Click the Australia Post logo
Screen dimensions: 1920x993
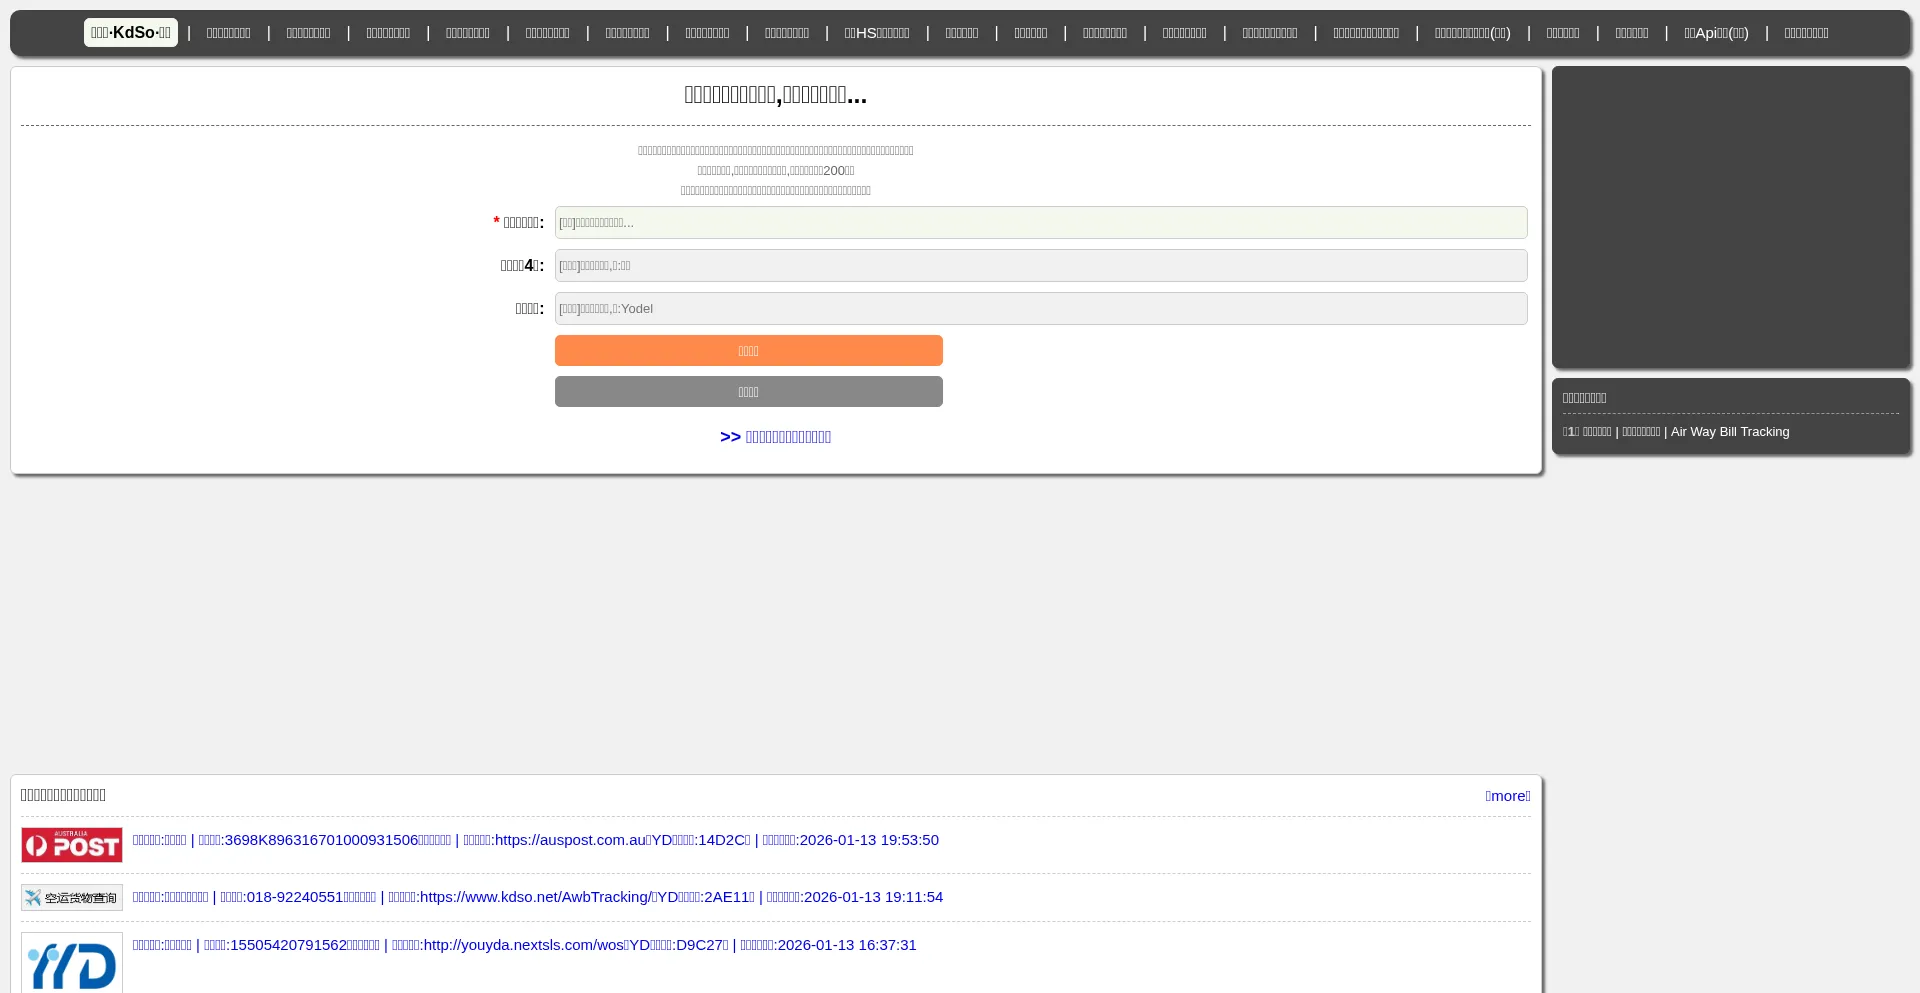click(x=71, y=844)
